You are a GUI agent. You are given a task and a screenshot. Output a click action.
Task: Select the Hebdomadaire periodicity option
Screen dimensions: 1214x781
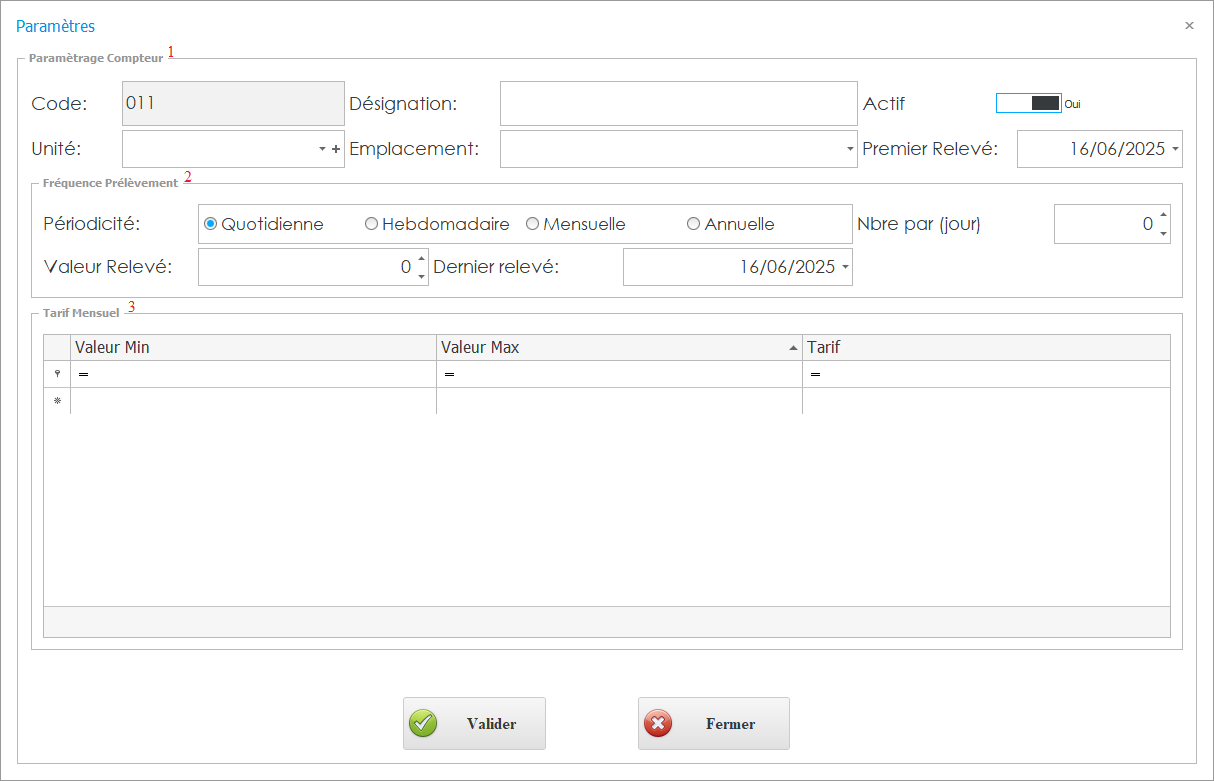coord(371,223)
